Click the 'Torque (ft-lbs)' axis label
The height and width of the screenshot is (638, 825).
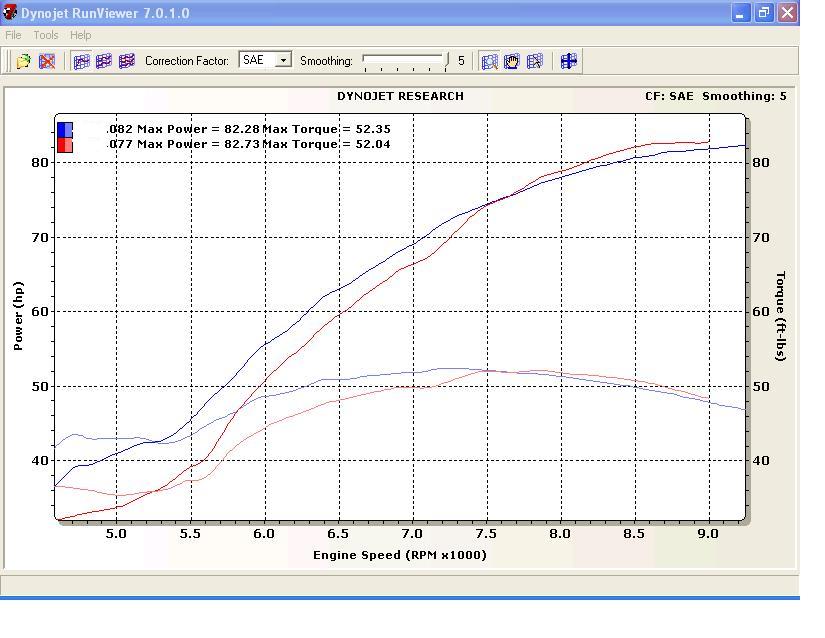[x=780, y=316]
